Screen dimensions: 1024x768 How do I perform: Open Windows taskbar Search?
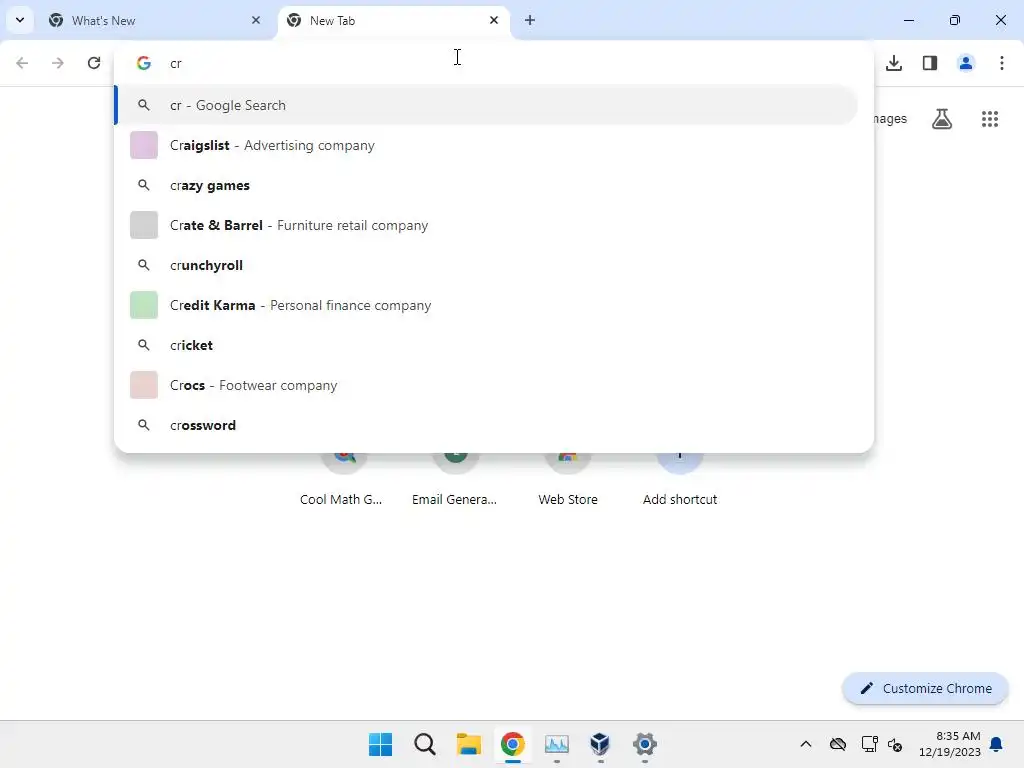pos(424,744)
